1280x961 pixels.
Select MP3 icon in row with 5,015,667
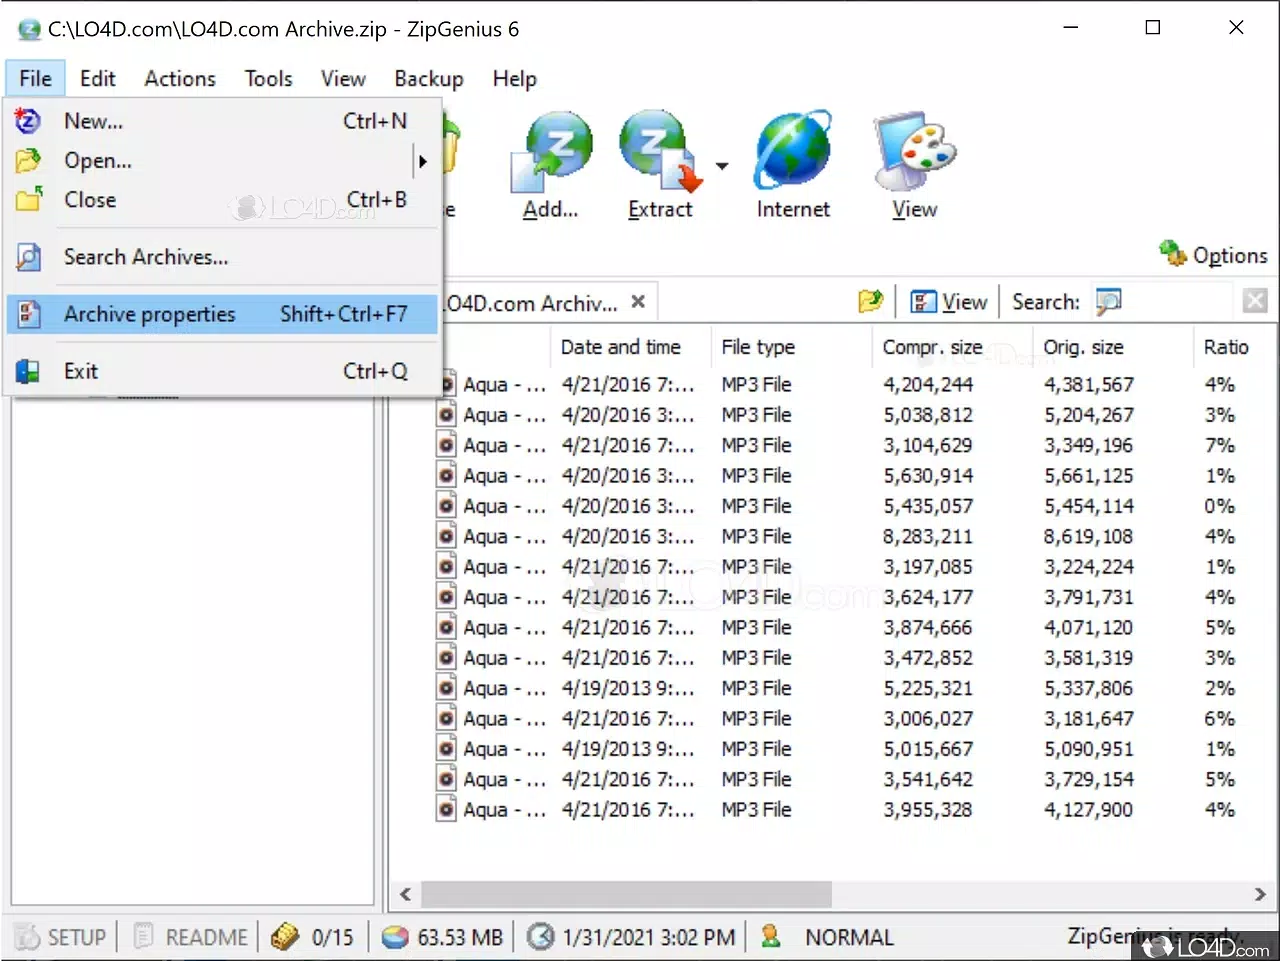pos(447,748)
